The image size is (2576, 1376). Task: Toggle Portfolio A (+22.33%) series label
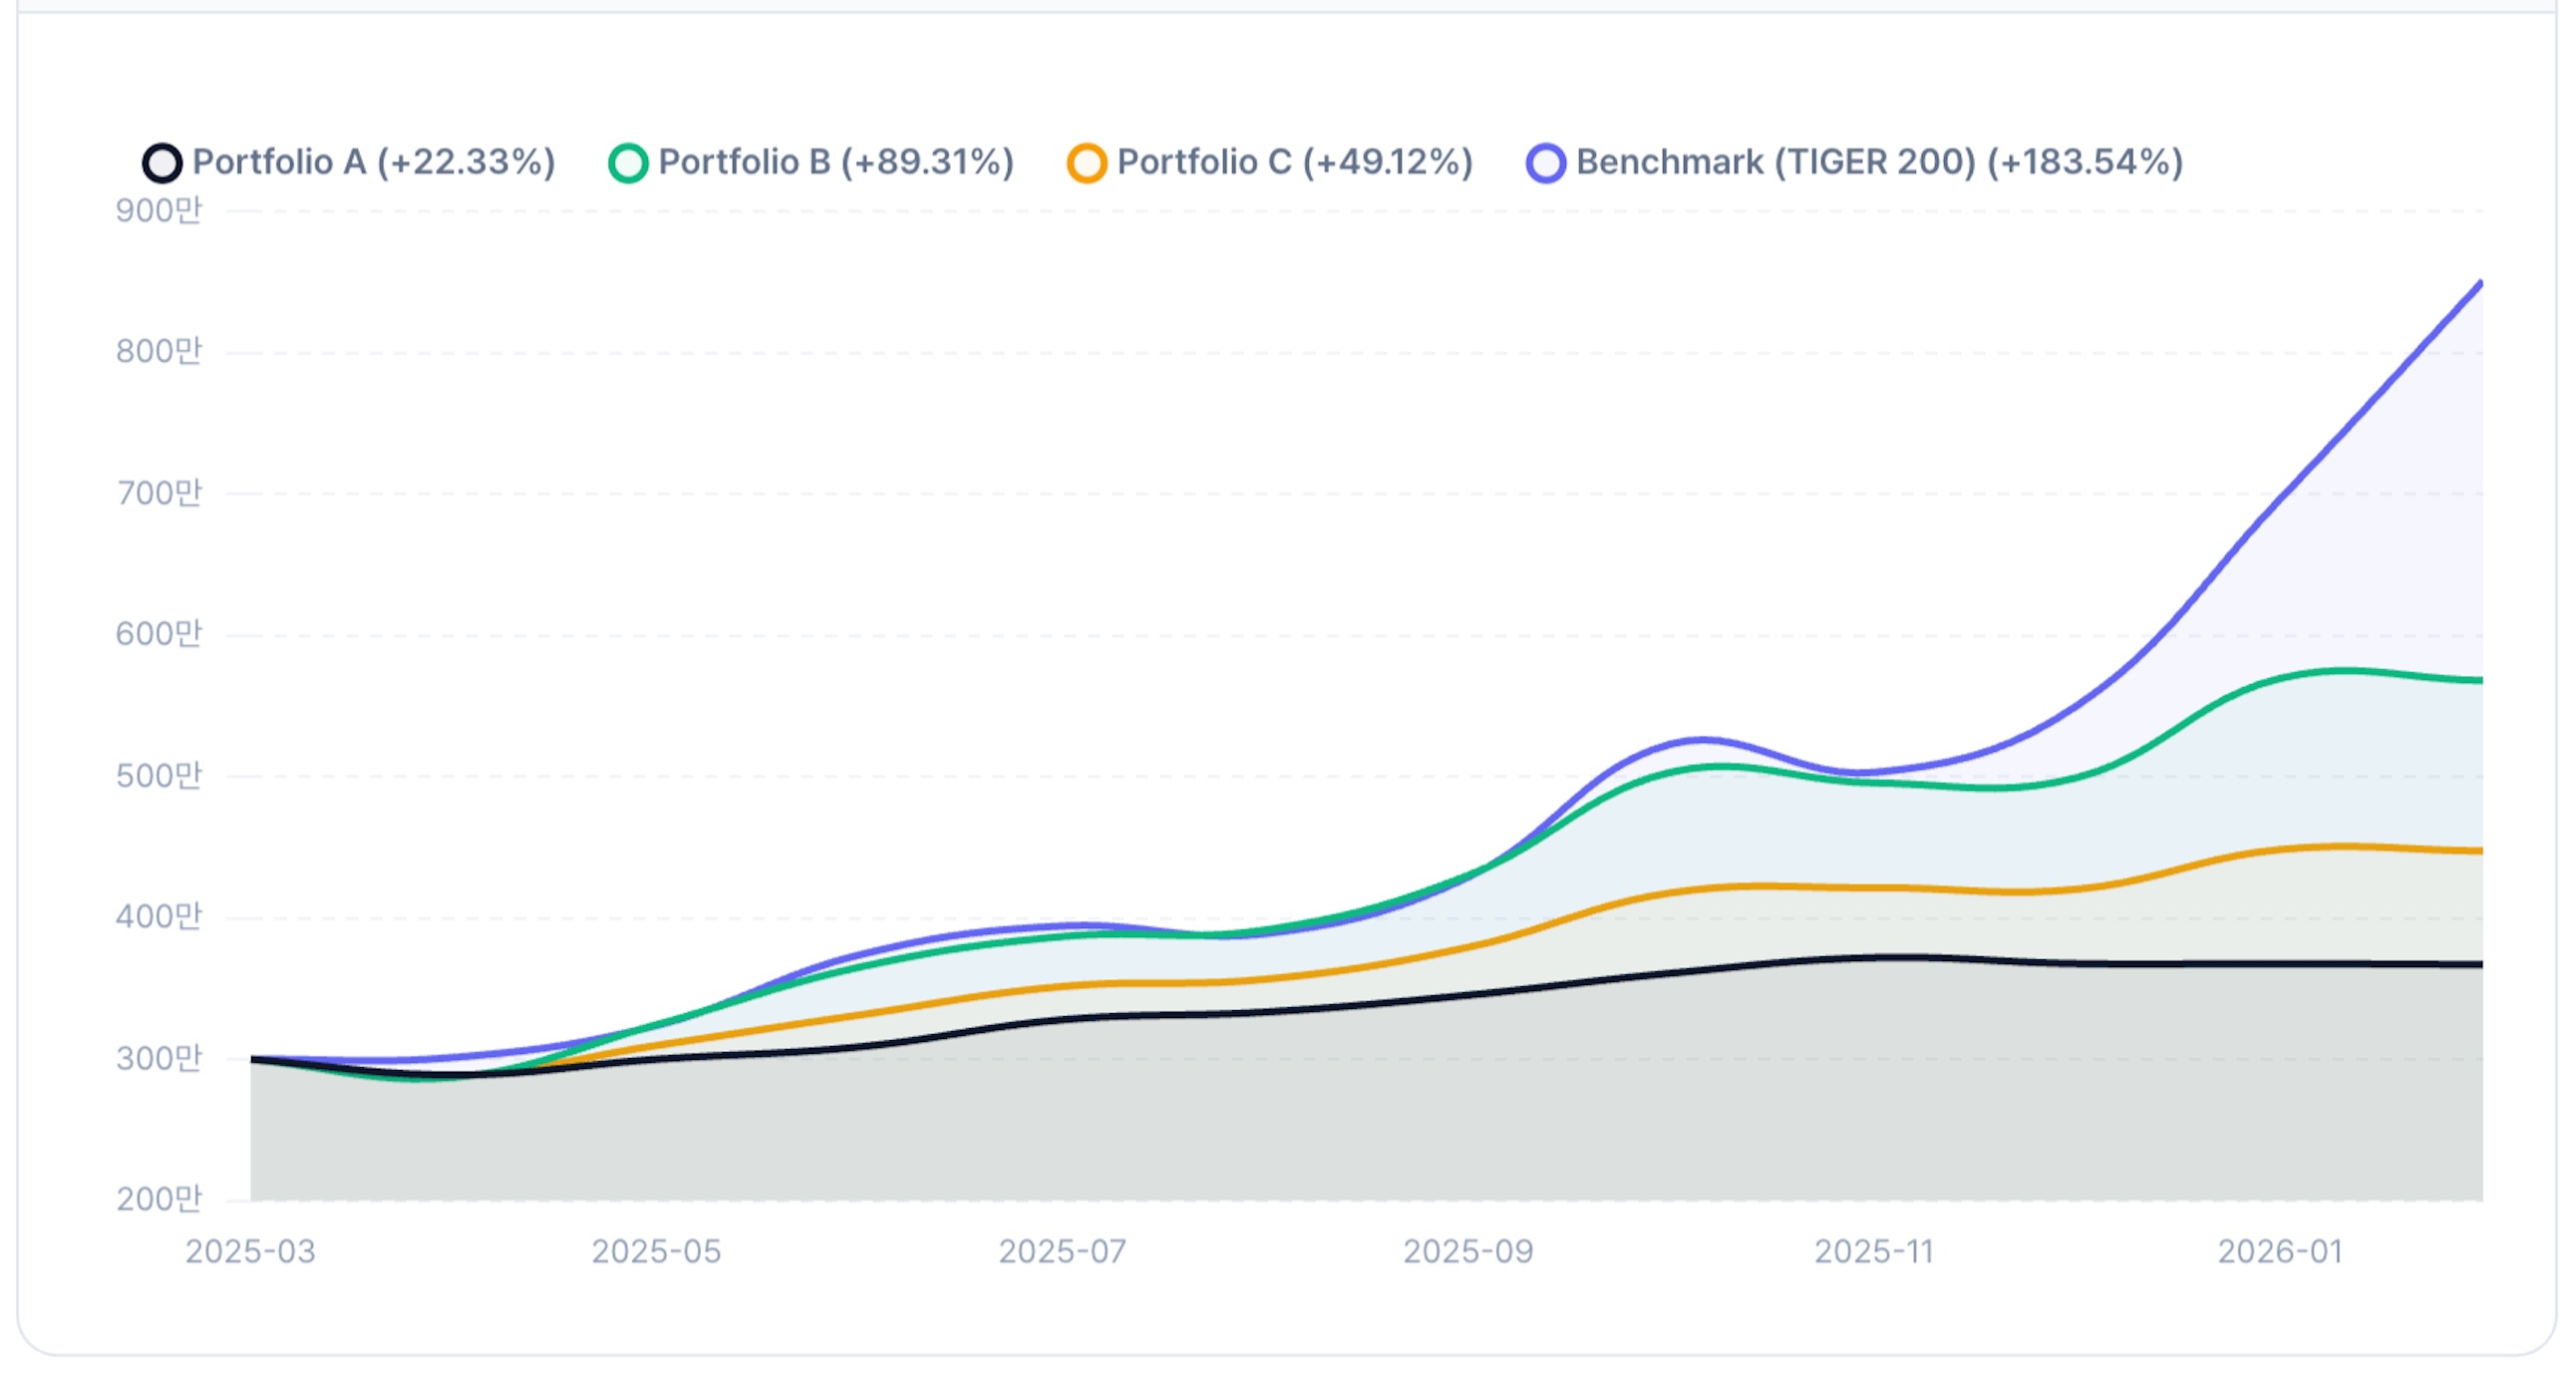coord(373,162)
